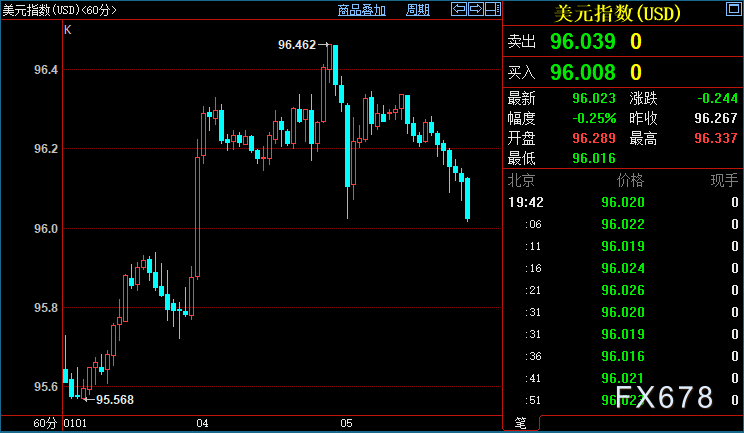Click the right arrow chart navigation icon

click(x=475, y=9)
